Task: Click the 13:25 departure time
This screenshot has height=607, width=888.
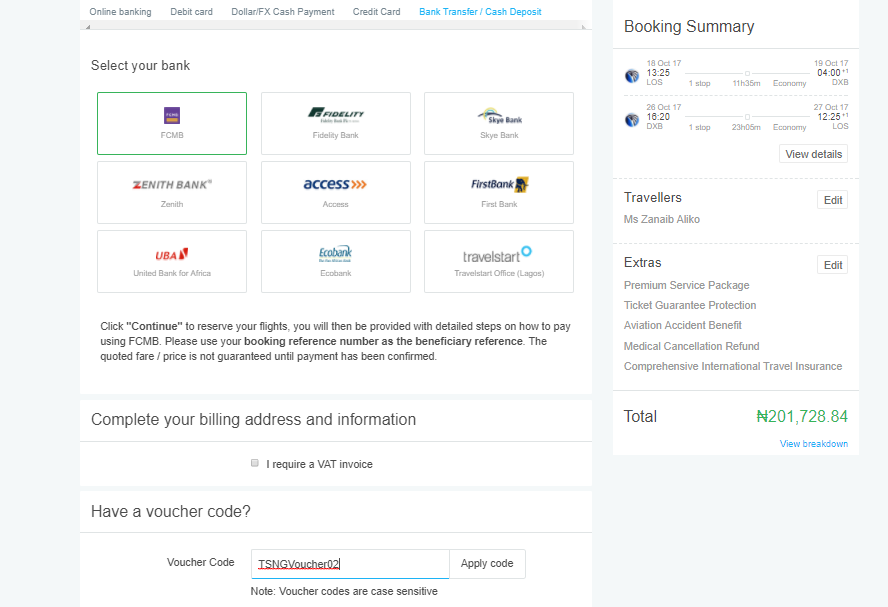Action: pos(658,72)
